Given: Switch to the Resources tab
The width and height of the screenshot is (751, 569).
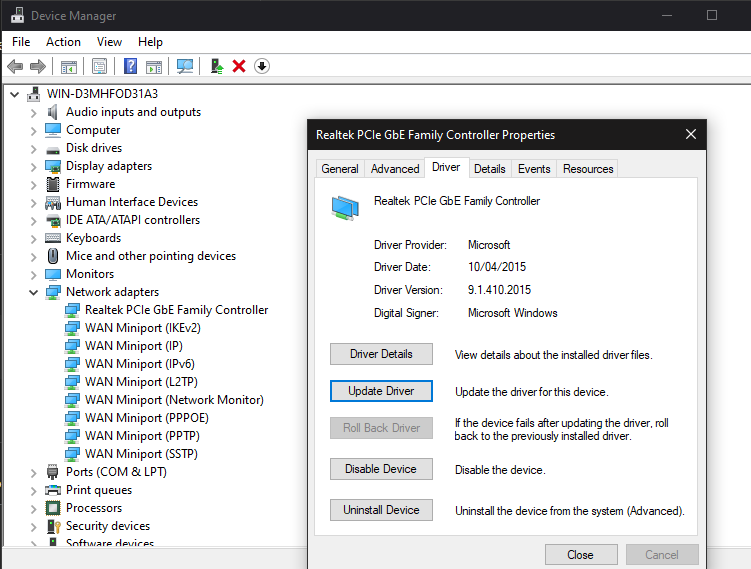Looking at the screenshot, I should pos(588,169).
